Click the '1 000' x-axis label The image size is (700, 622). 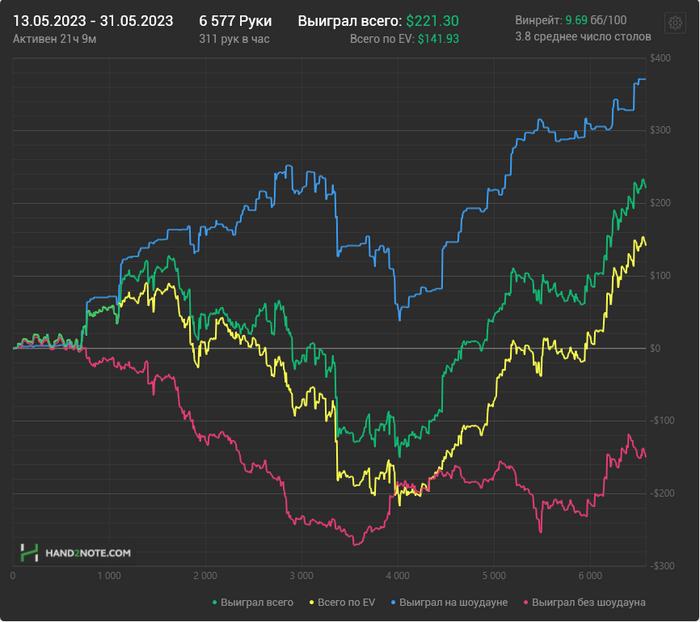(109, 576)
